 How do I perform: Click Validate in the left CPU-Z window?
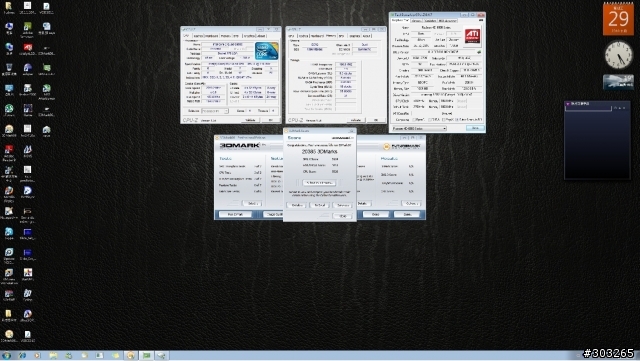[250, 120]
